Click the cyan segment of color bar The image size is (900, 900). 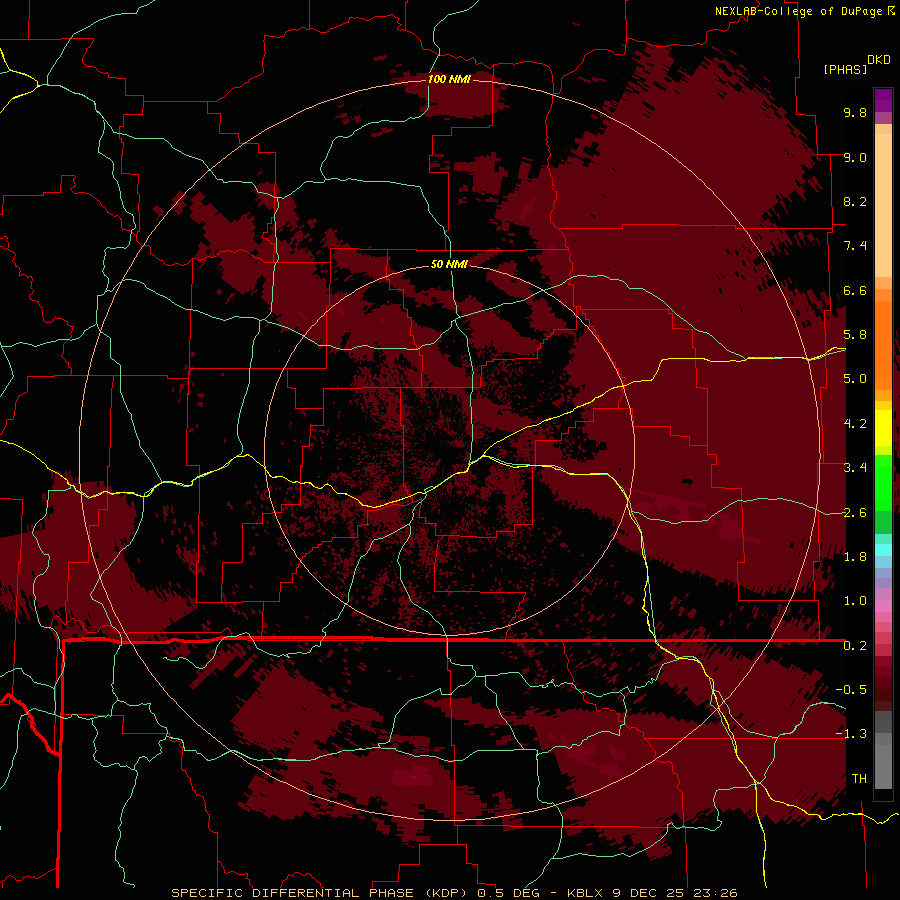(883, 550)
